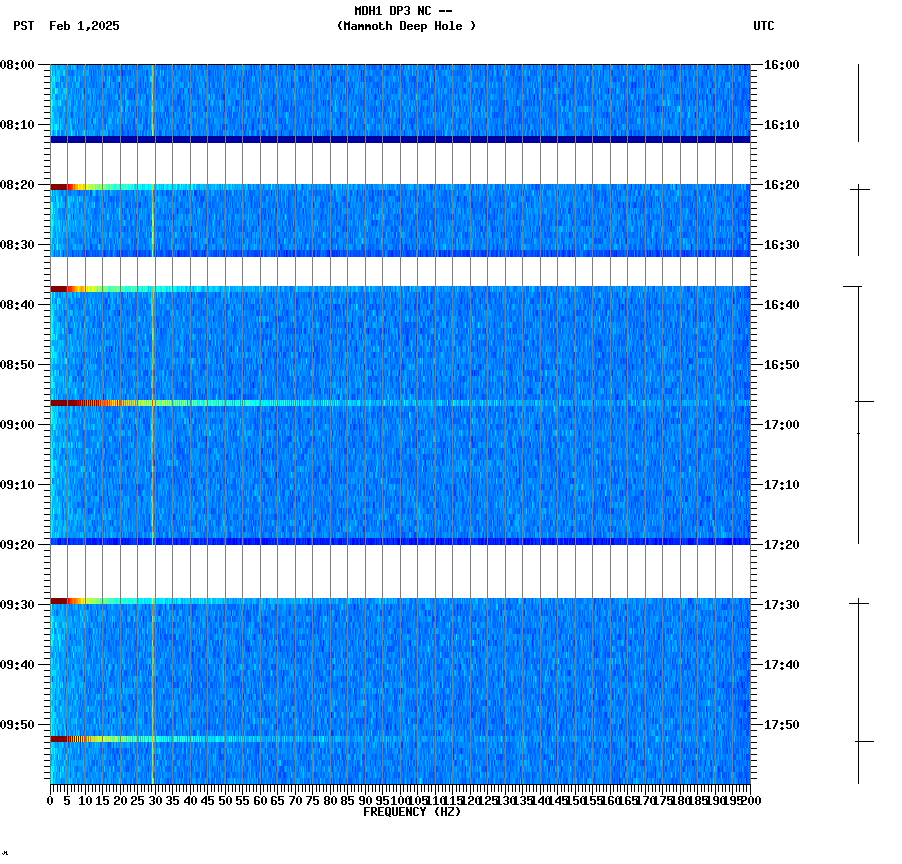
Task: Toggle the dark blue band near 08:12
Action: click(400, 139)
